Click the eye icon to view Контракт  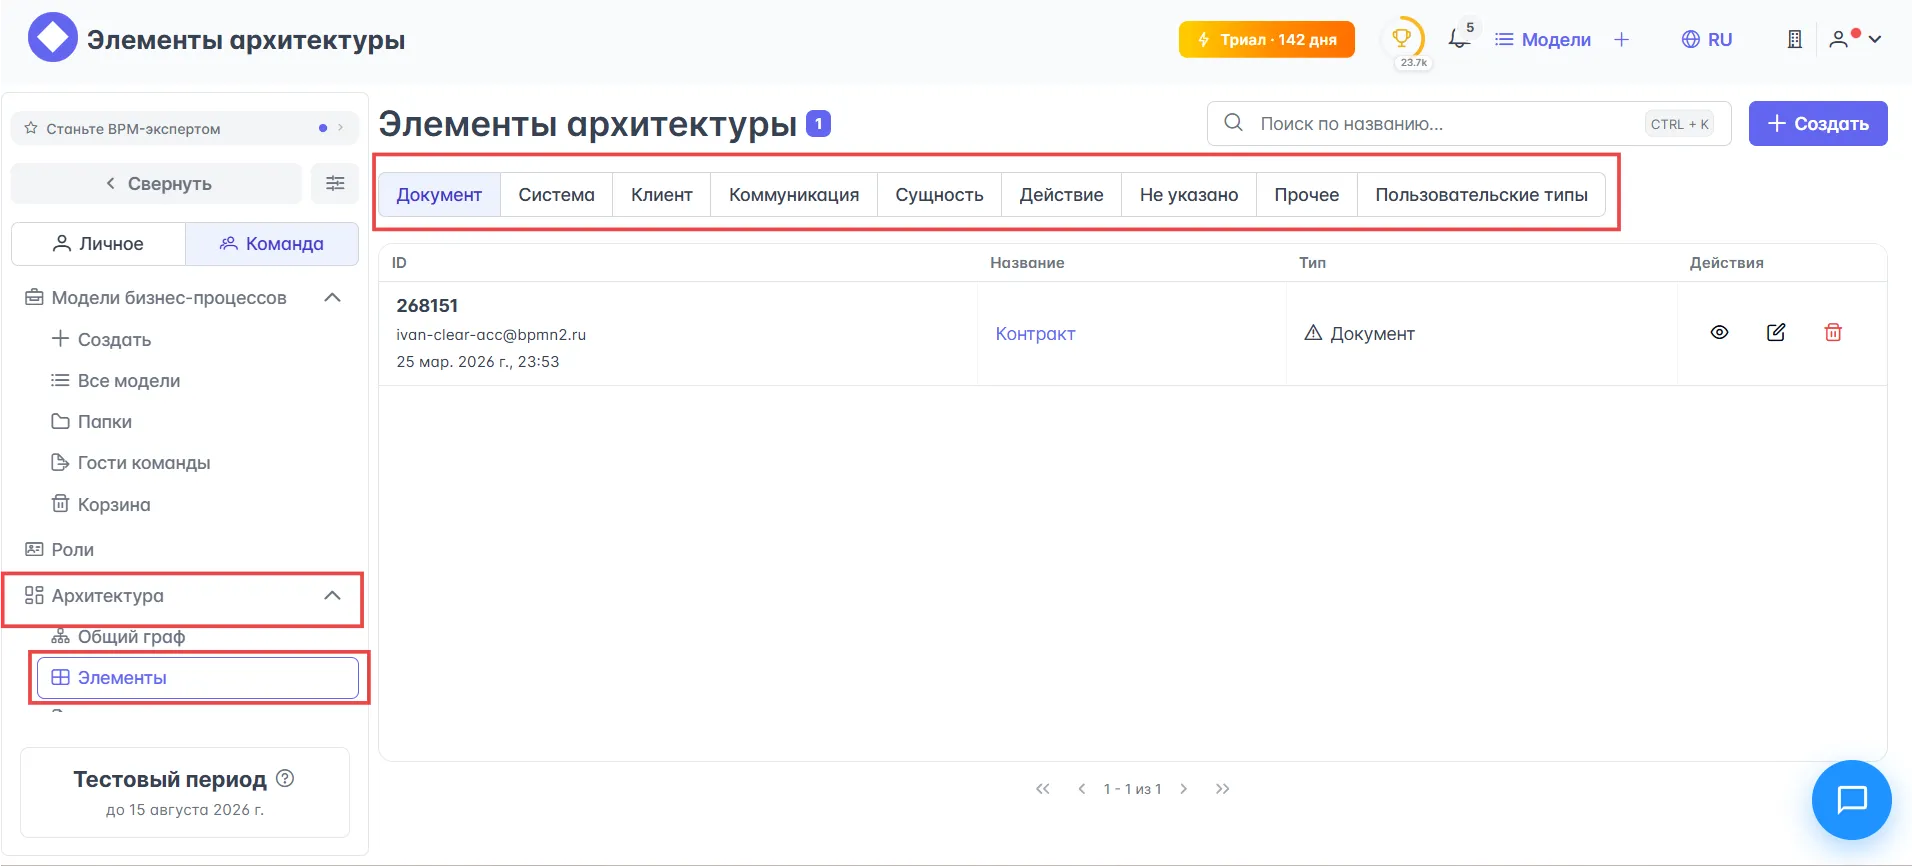coord(1719,333)
